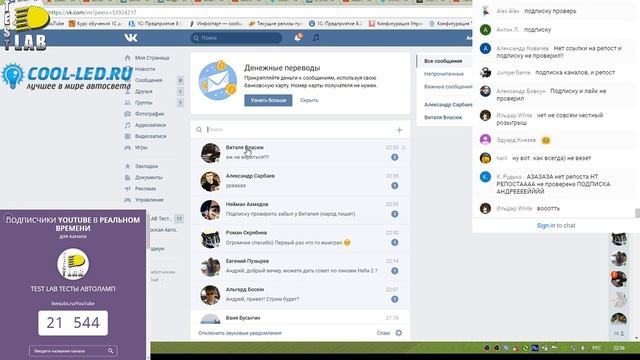
Task: Open Управление in left menu
Action: pyautogui.click(x=149, y=200)
